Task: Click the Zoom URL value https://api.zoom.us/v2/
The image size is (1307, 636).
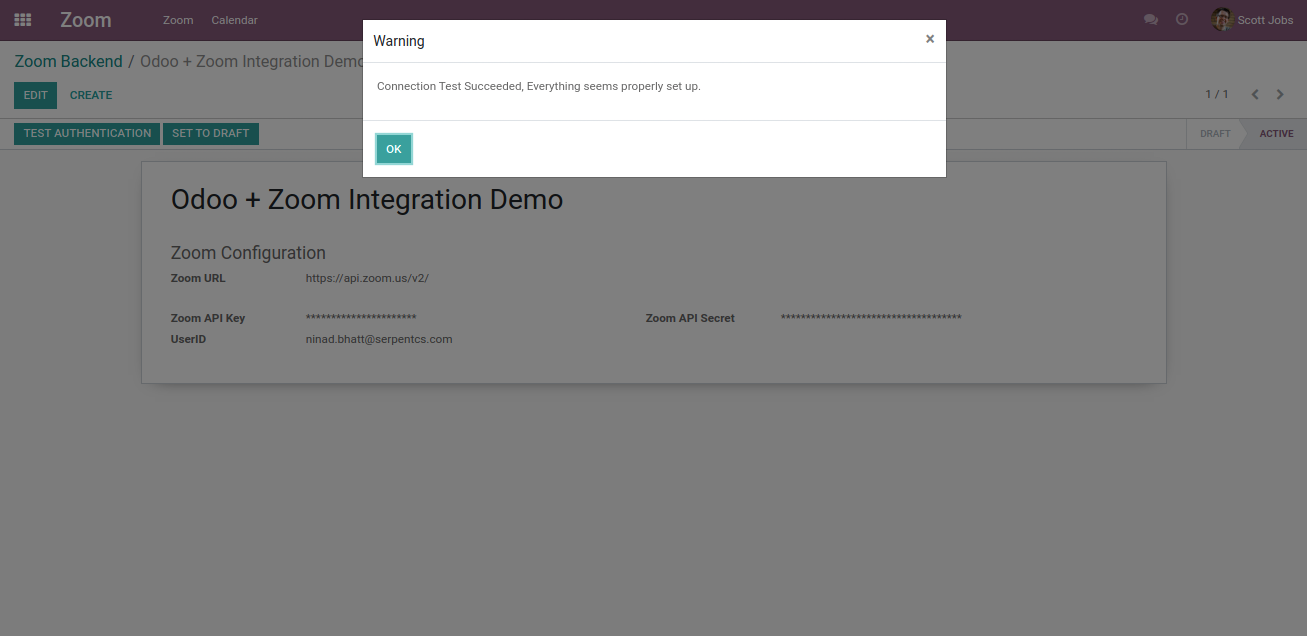Action: (x=367, y=278)
